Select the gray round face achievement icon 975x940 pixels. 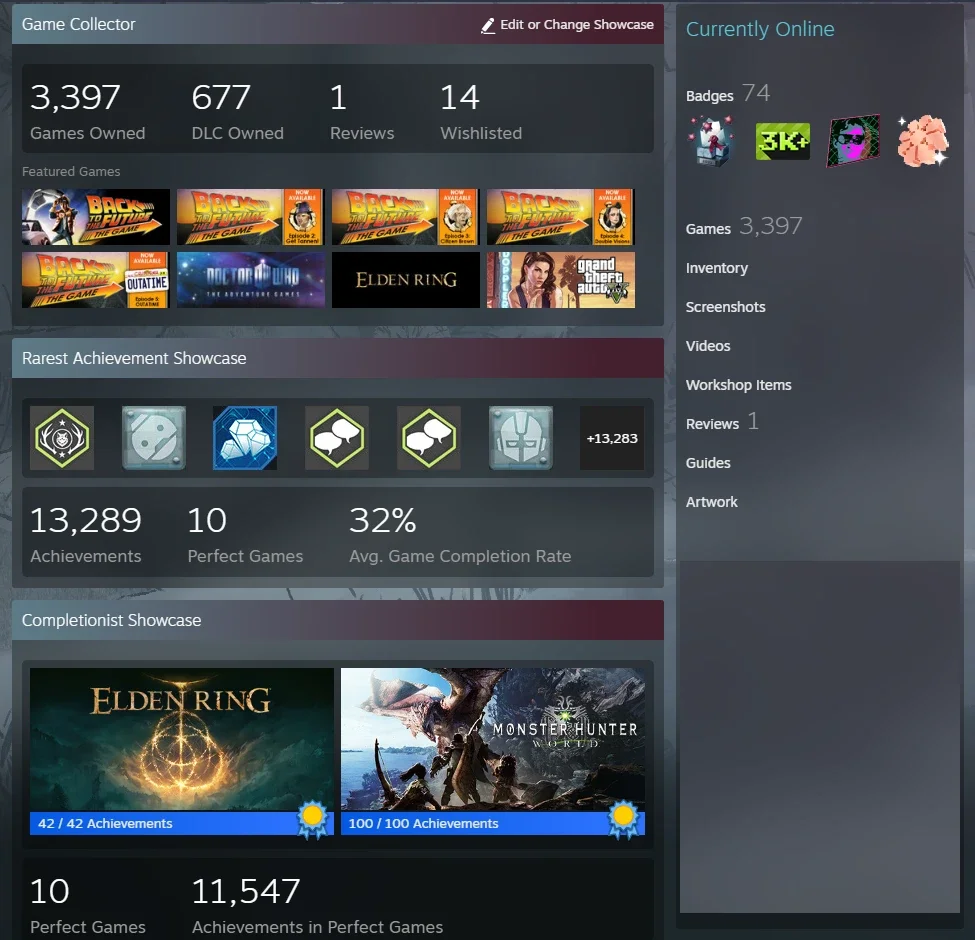pos(154,438)
